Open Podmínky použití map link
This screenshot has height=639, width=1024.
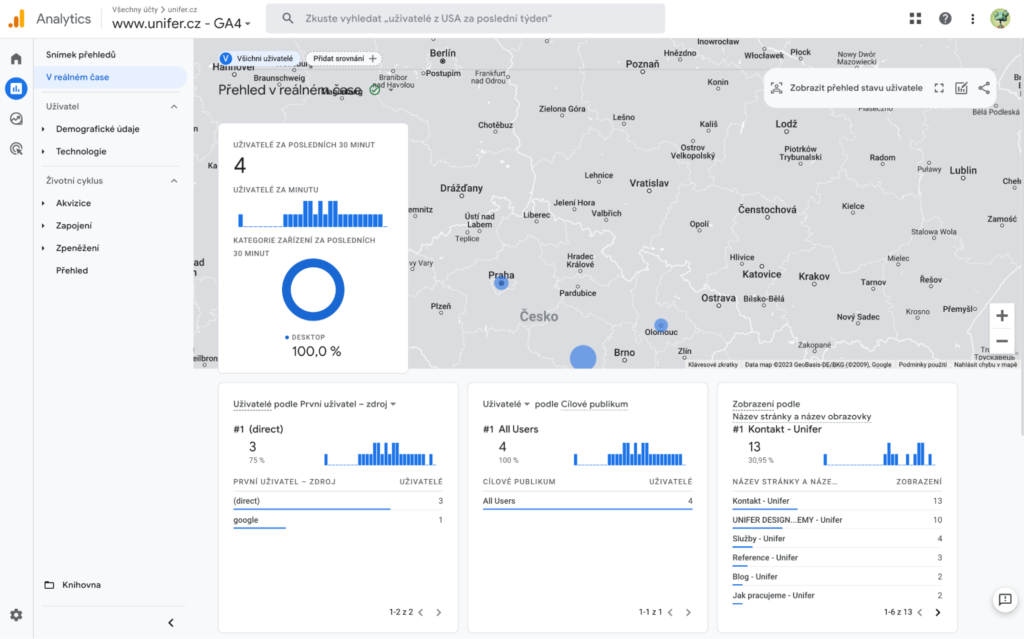[x=922, y=365]
